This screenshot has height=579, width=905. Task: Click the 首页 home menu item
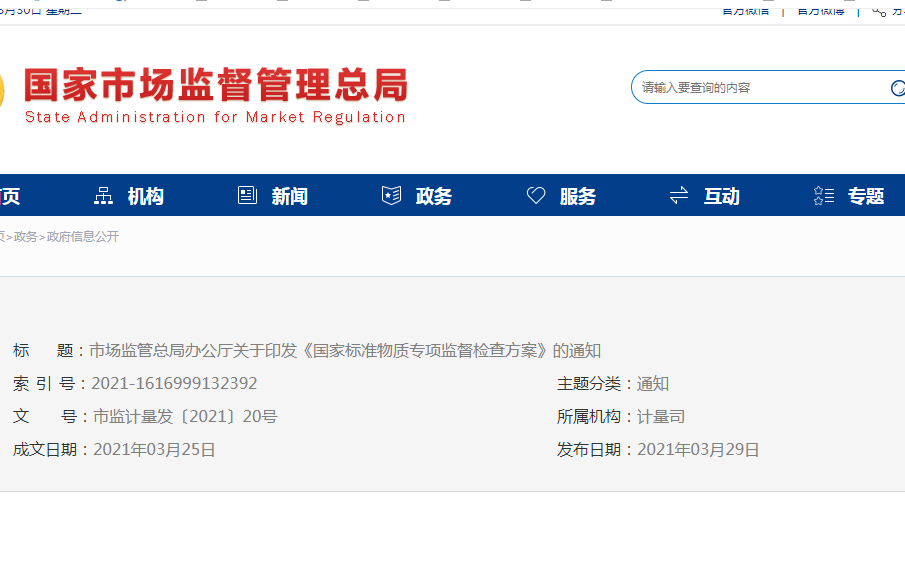[x=9, y=197]
